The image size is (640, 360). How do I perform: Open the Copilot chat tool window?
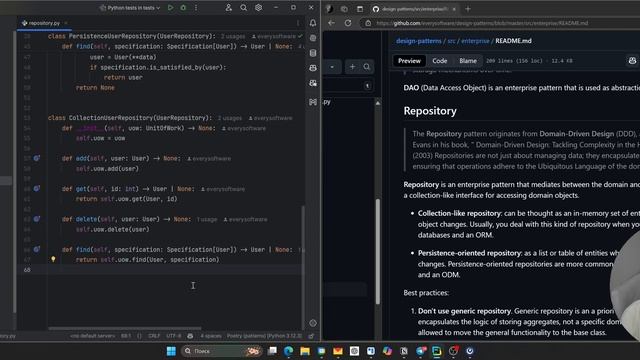313,83
